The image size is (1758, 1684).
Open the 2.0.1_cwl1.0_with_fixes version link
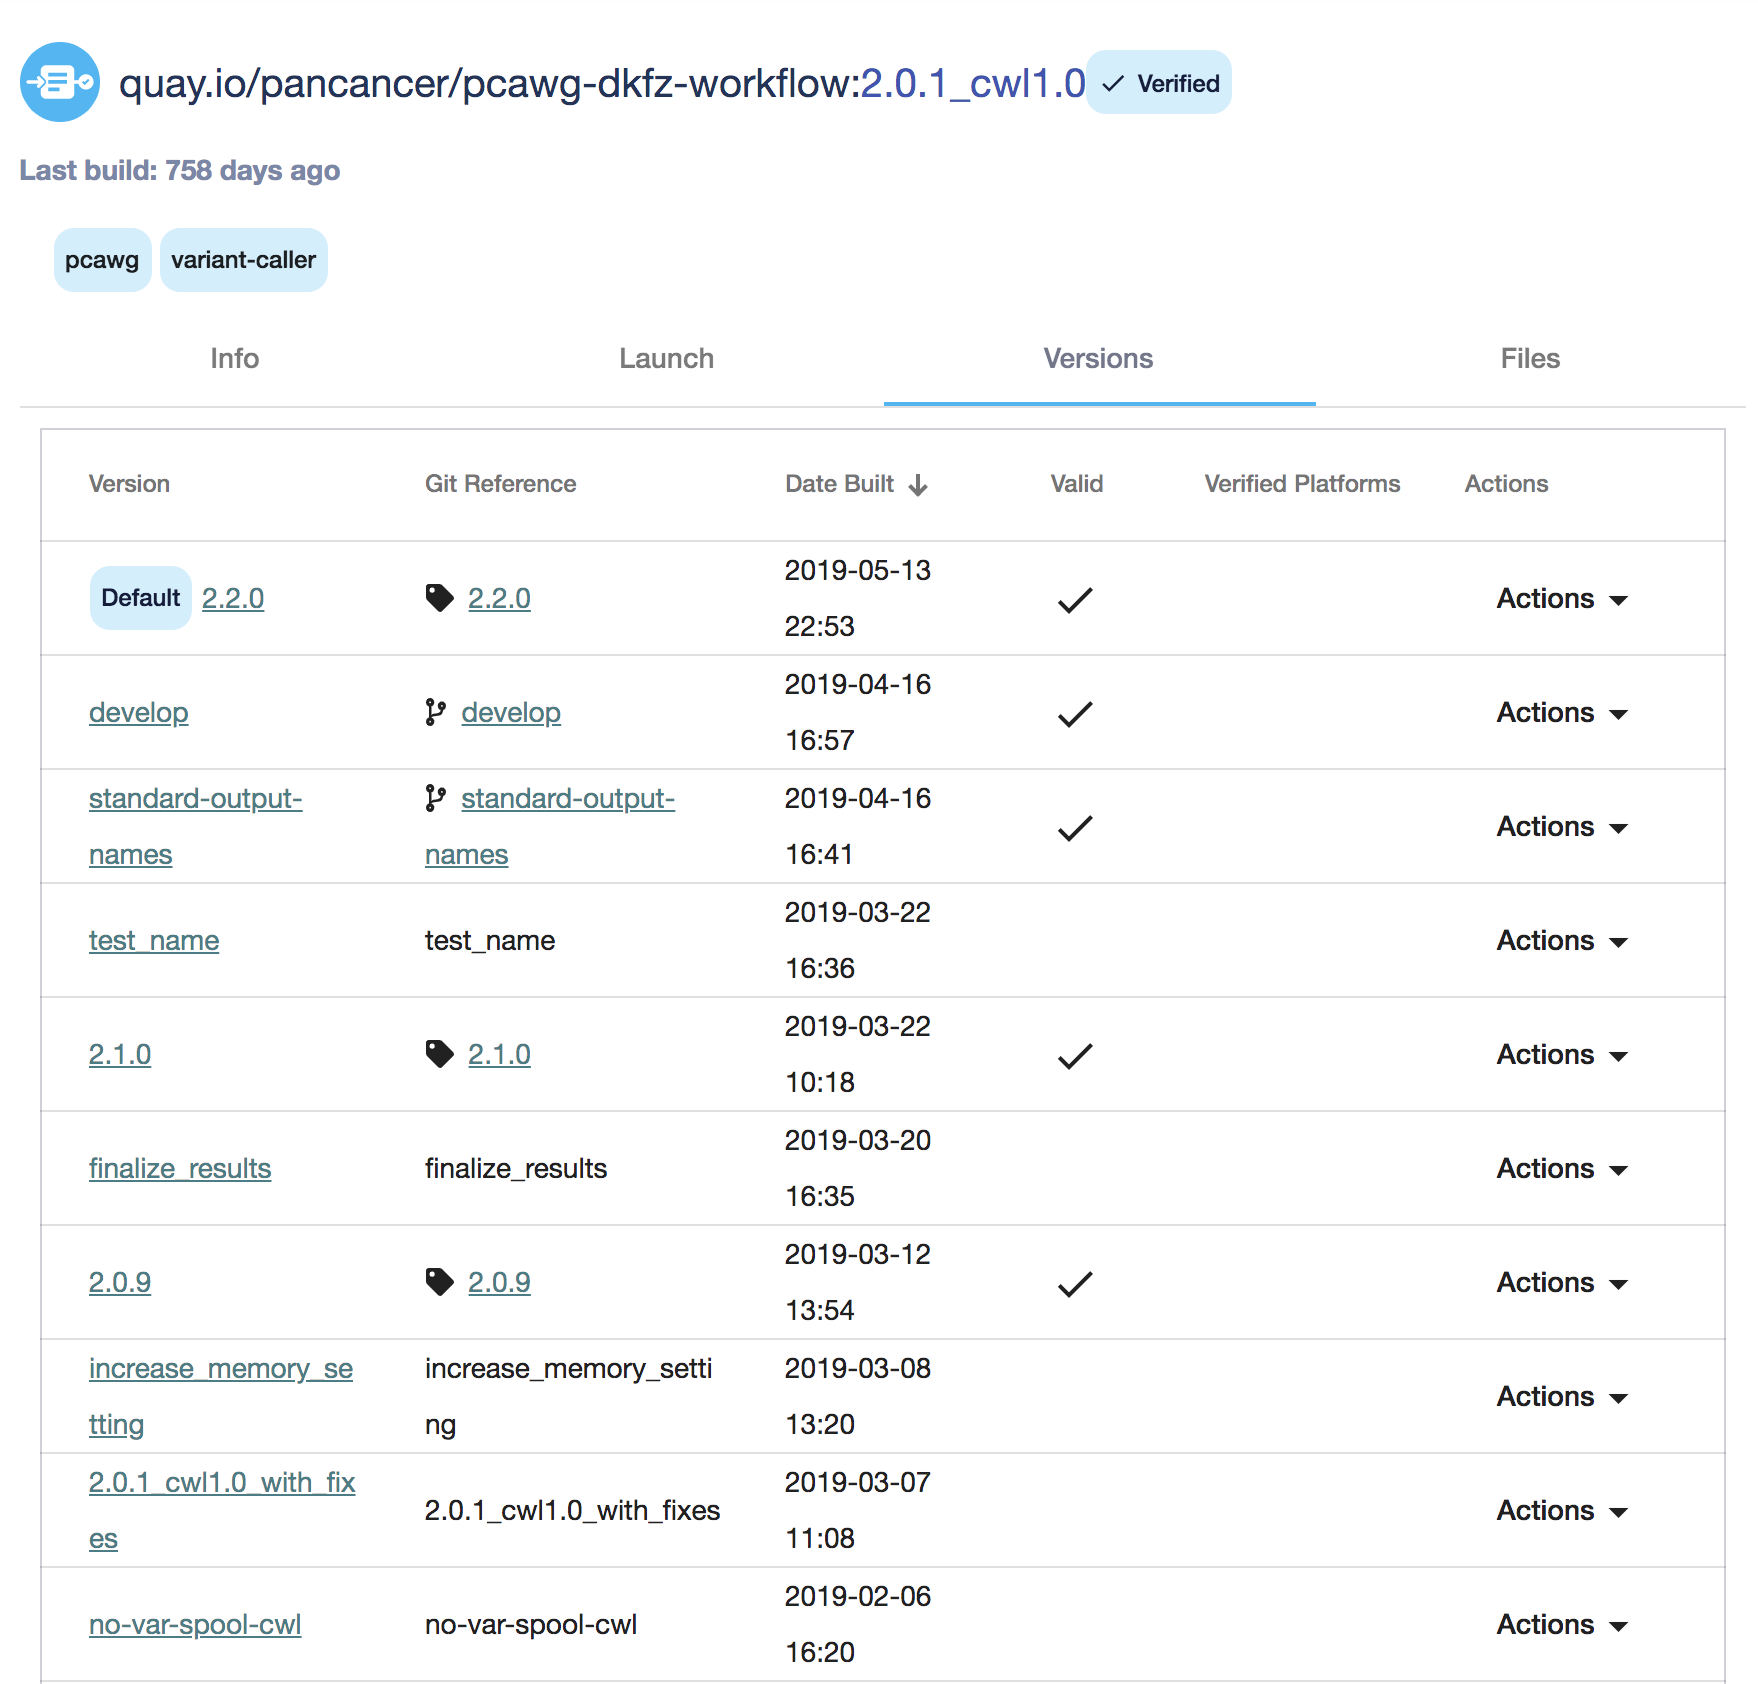coord(221,1482)
